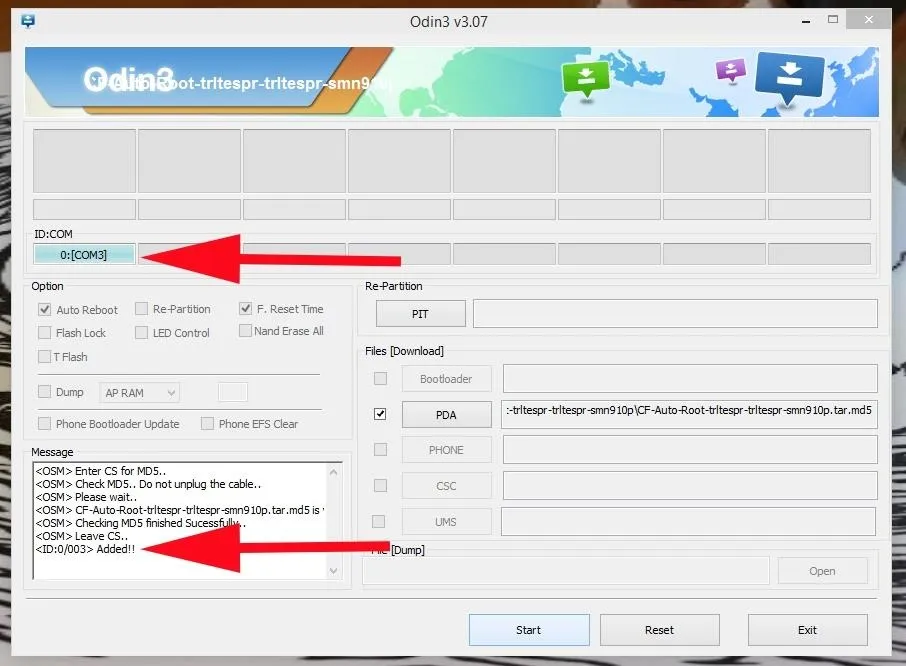The height and width of the screenshot is (666, 906).
Task: Click the "Leave CS.." log line
Action: pos(81,536)
